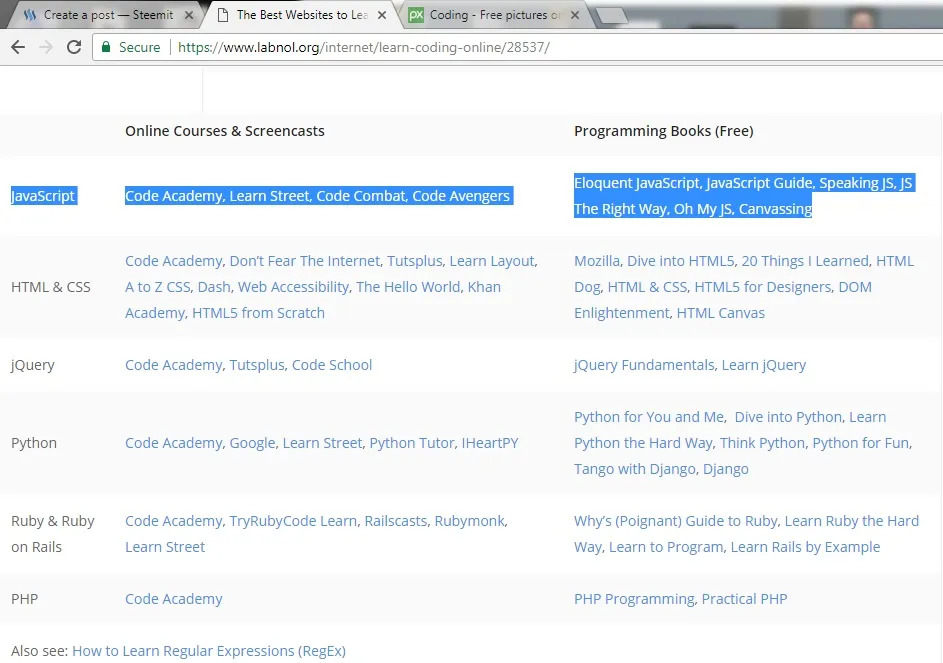The height and width of the screenshot is (663, 943).
Task: Close the Create a post Steemit tab
Action: tap(189, 15)
